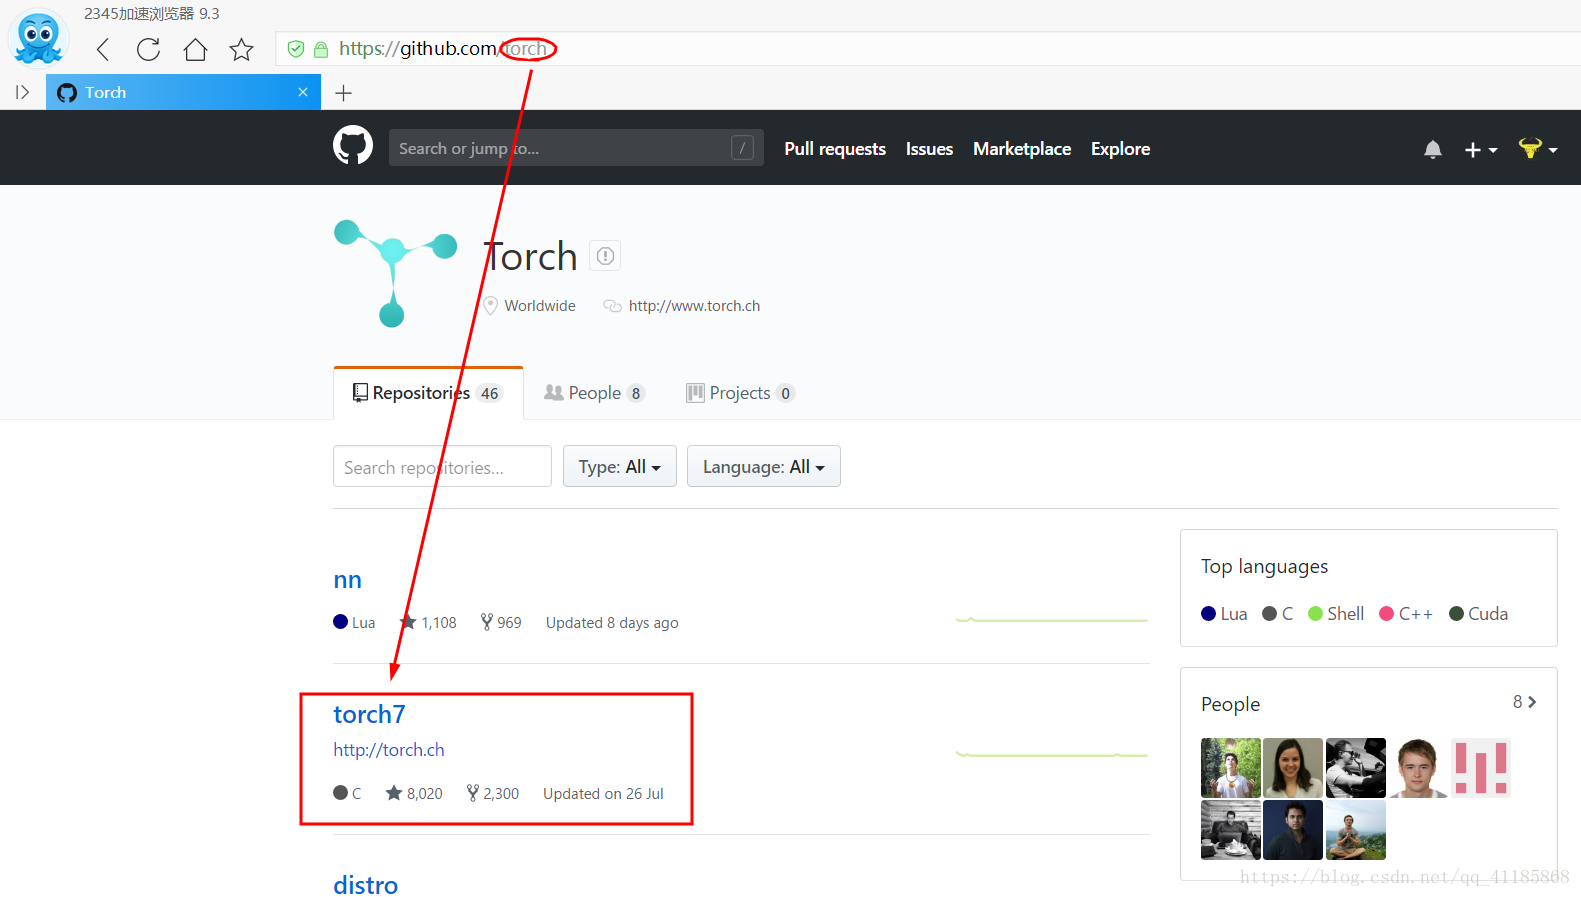
Task: Visit http://www.torch.ch website link
Action: click(x=694, y=306)
